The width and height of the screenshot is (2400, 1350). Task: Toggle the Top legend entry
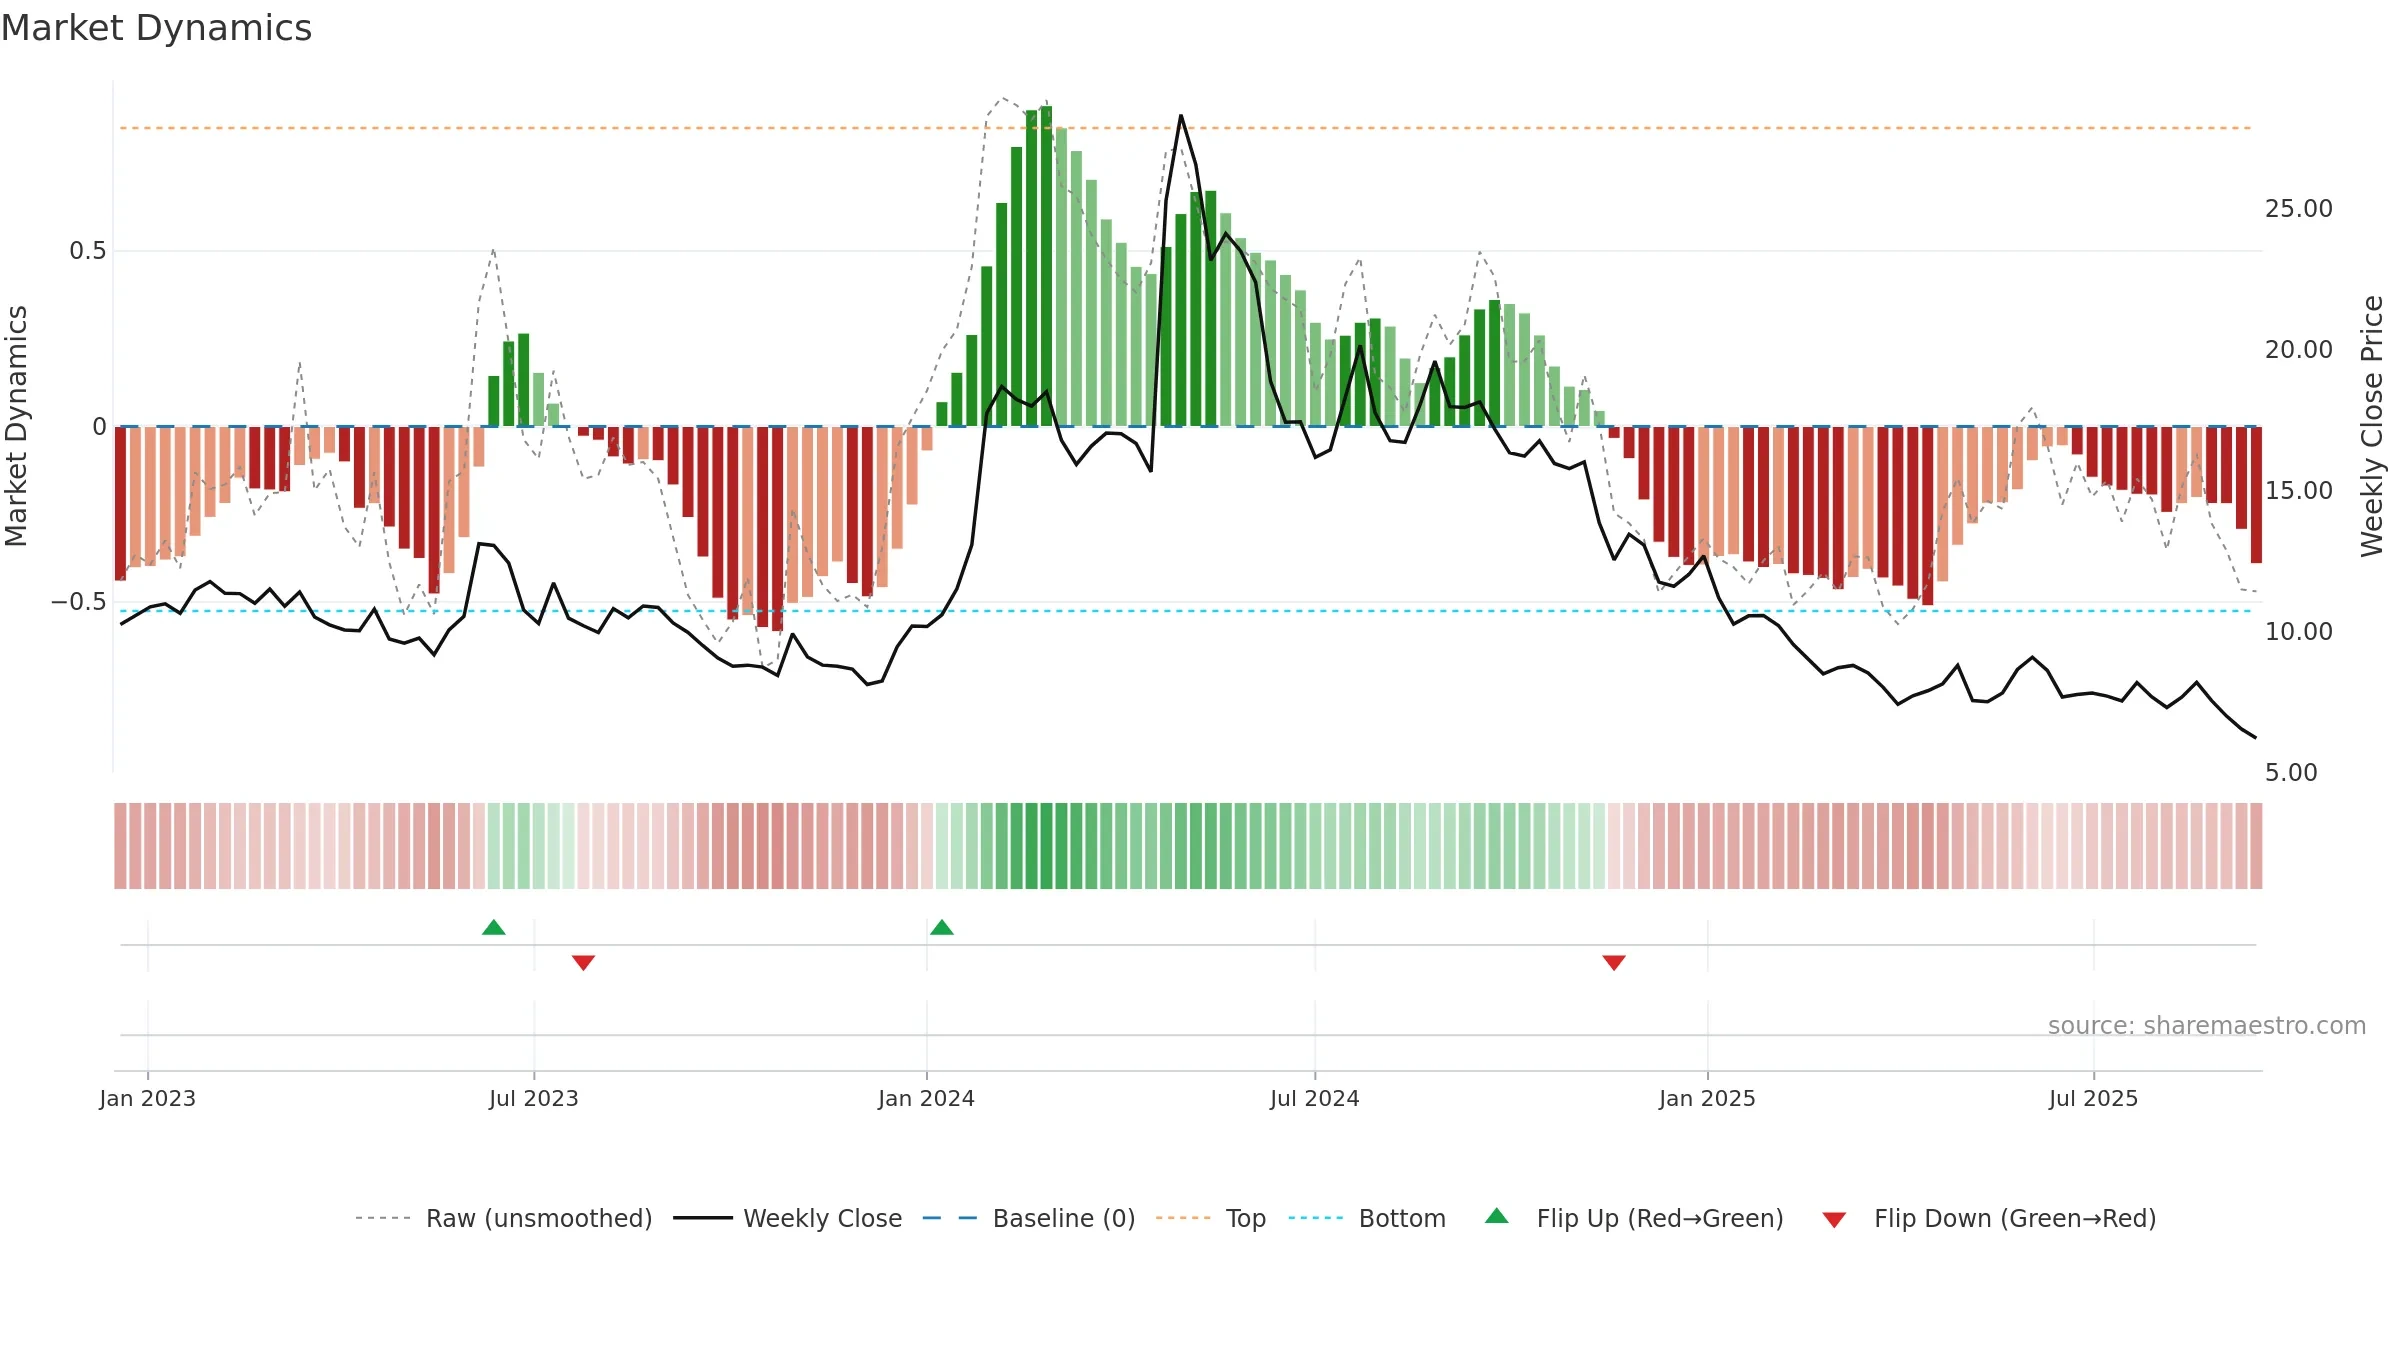point(1211,1218)
